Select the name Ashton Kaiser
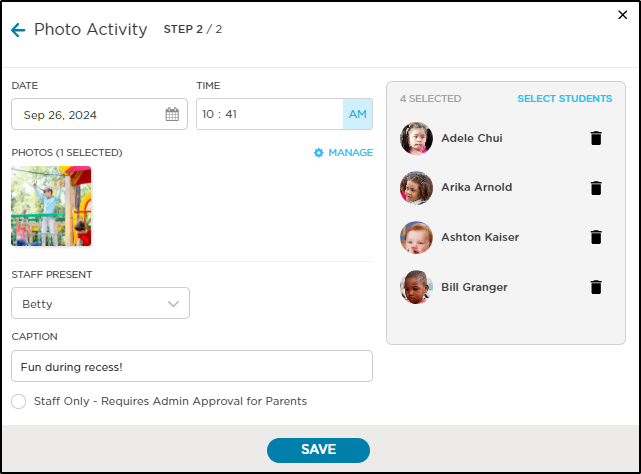641x474 pixels. pyautogui.click(x=480, y=237)
